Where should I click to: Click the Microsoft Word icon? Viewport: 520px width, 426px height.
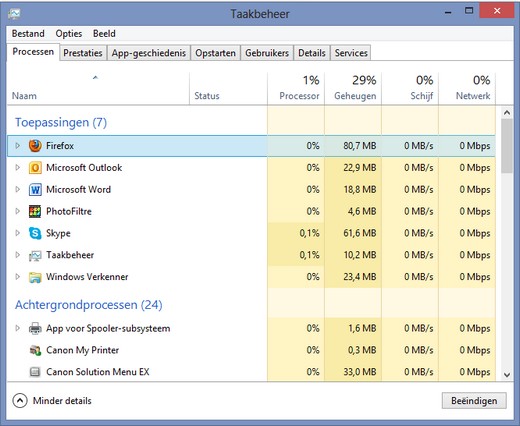35,189
